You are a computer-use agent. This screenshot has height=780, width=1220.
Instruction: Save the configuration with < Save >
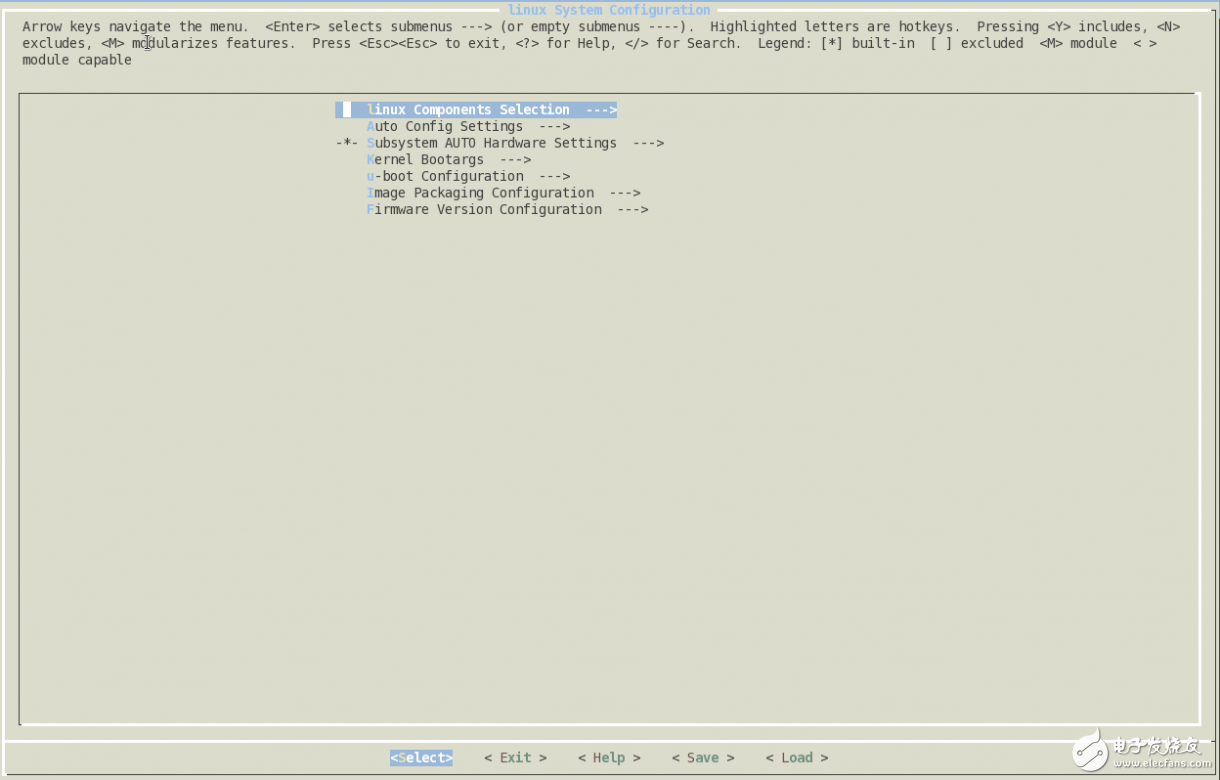[702, 757]
